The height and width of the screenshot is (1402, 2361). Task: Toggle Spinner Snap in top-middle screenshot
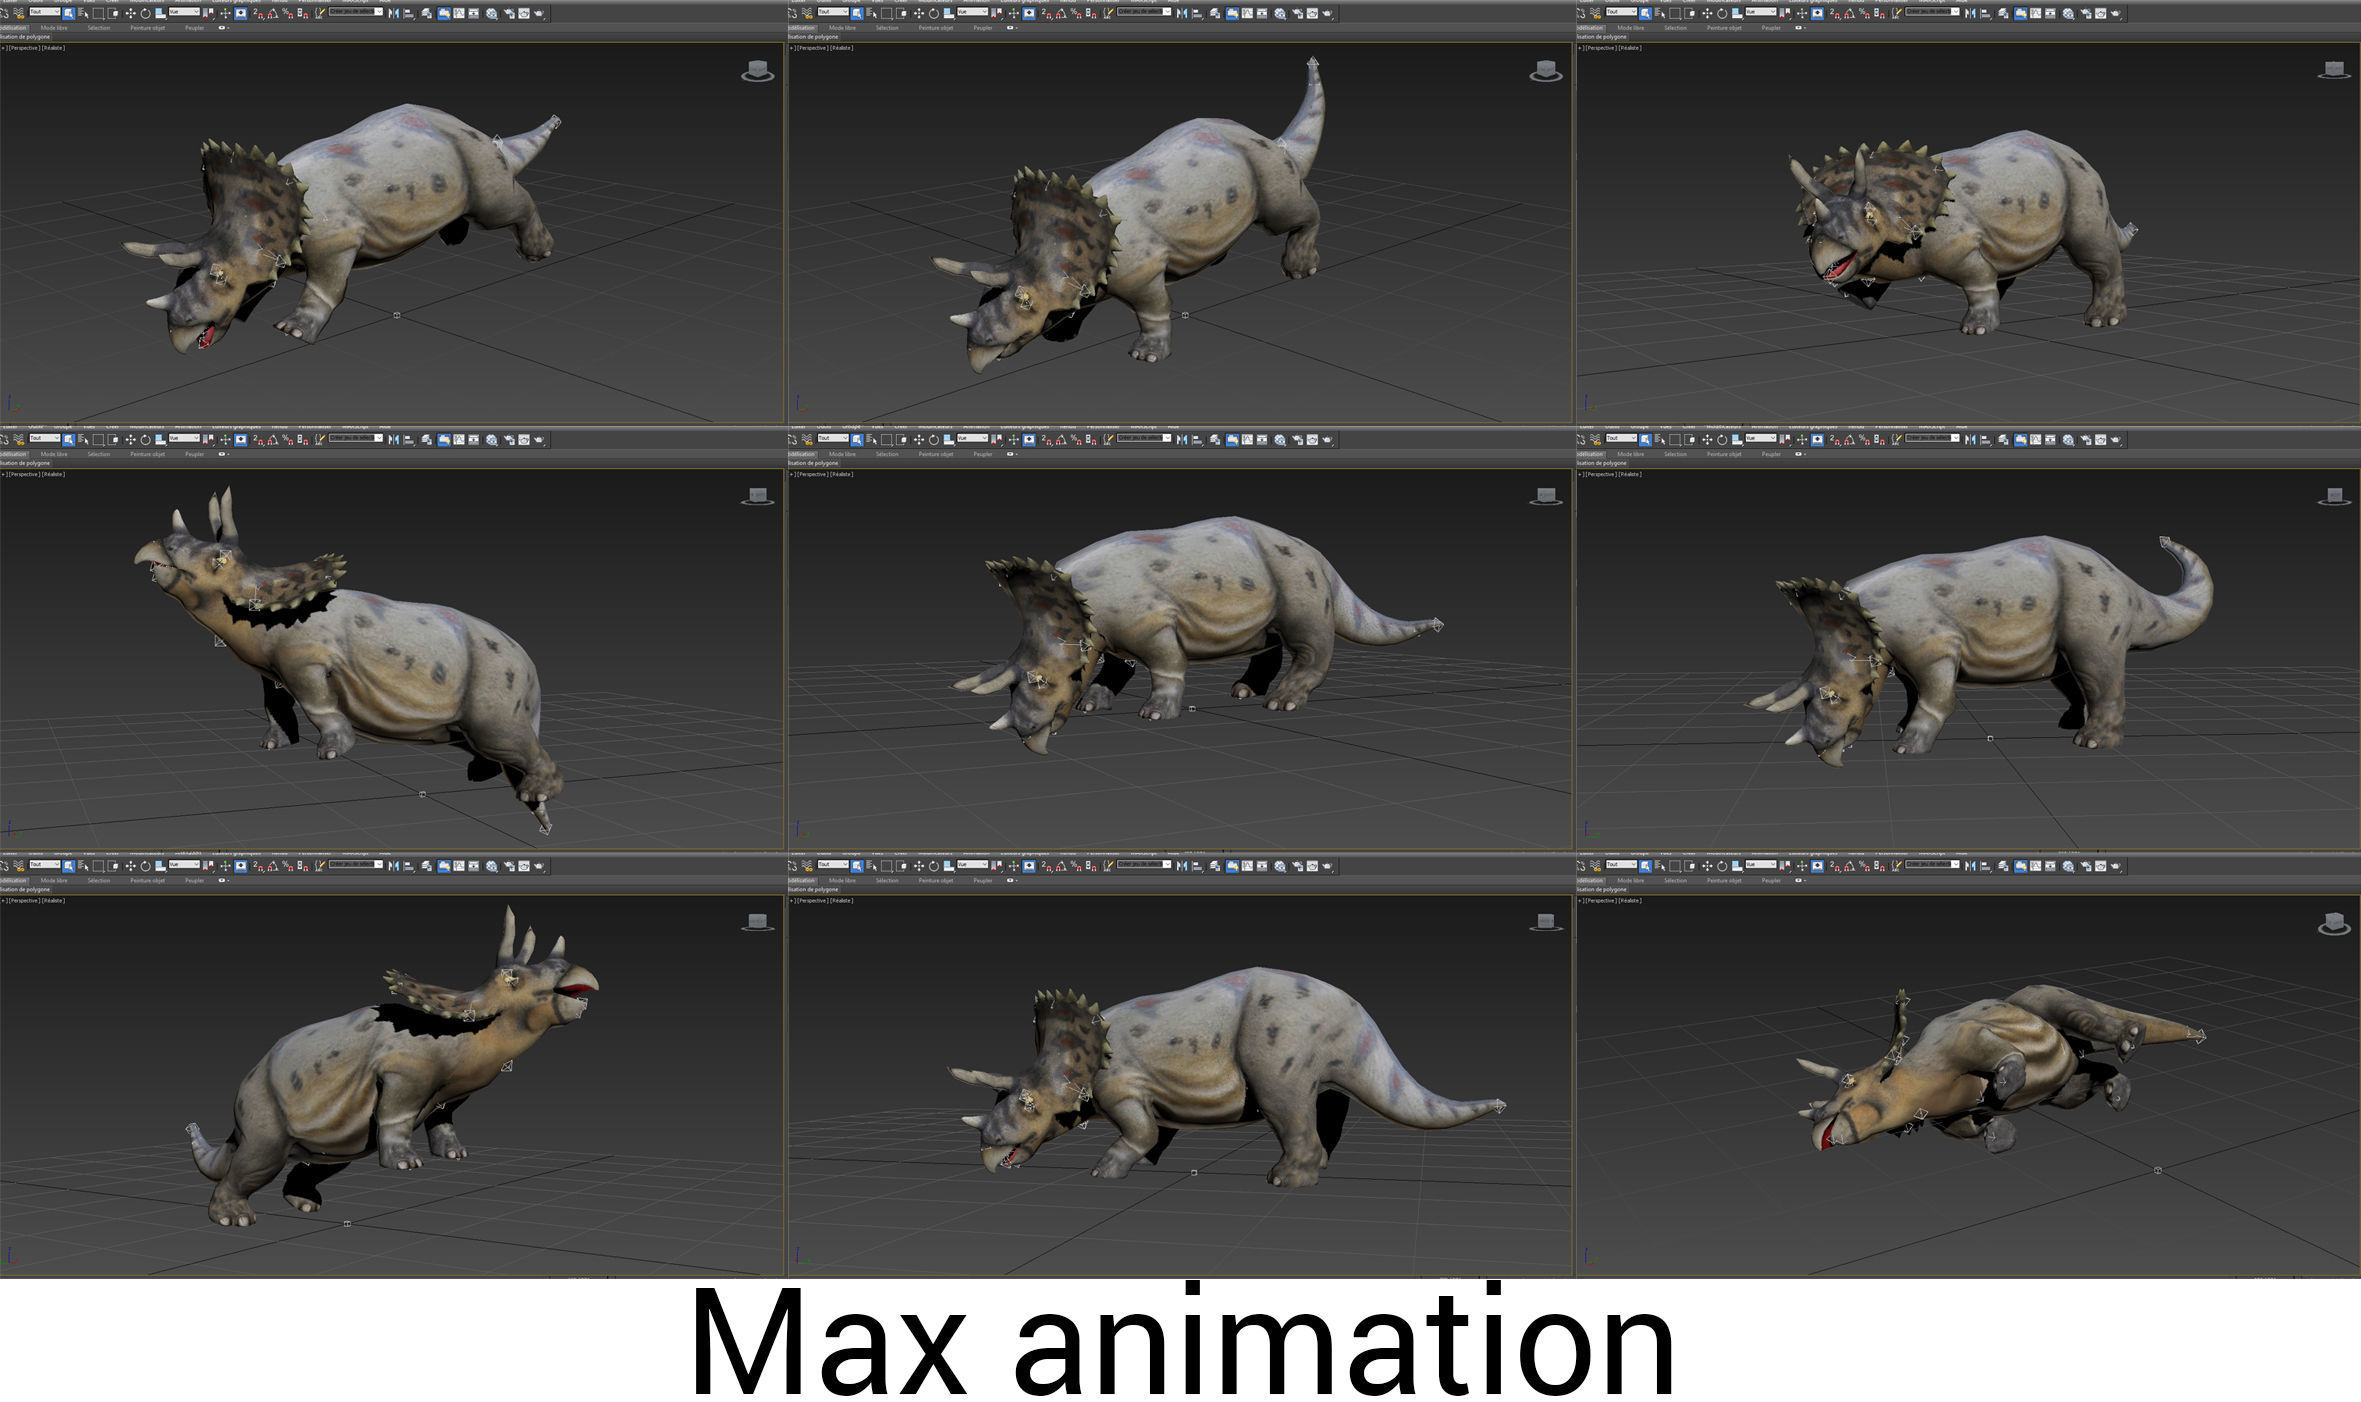click(x=1092, y=13)
